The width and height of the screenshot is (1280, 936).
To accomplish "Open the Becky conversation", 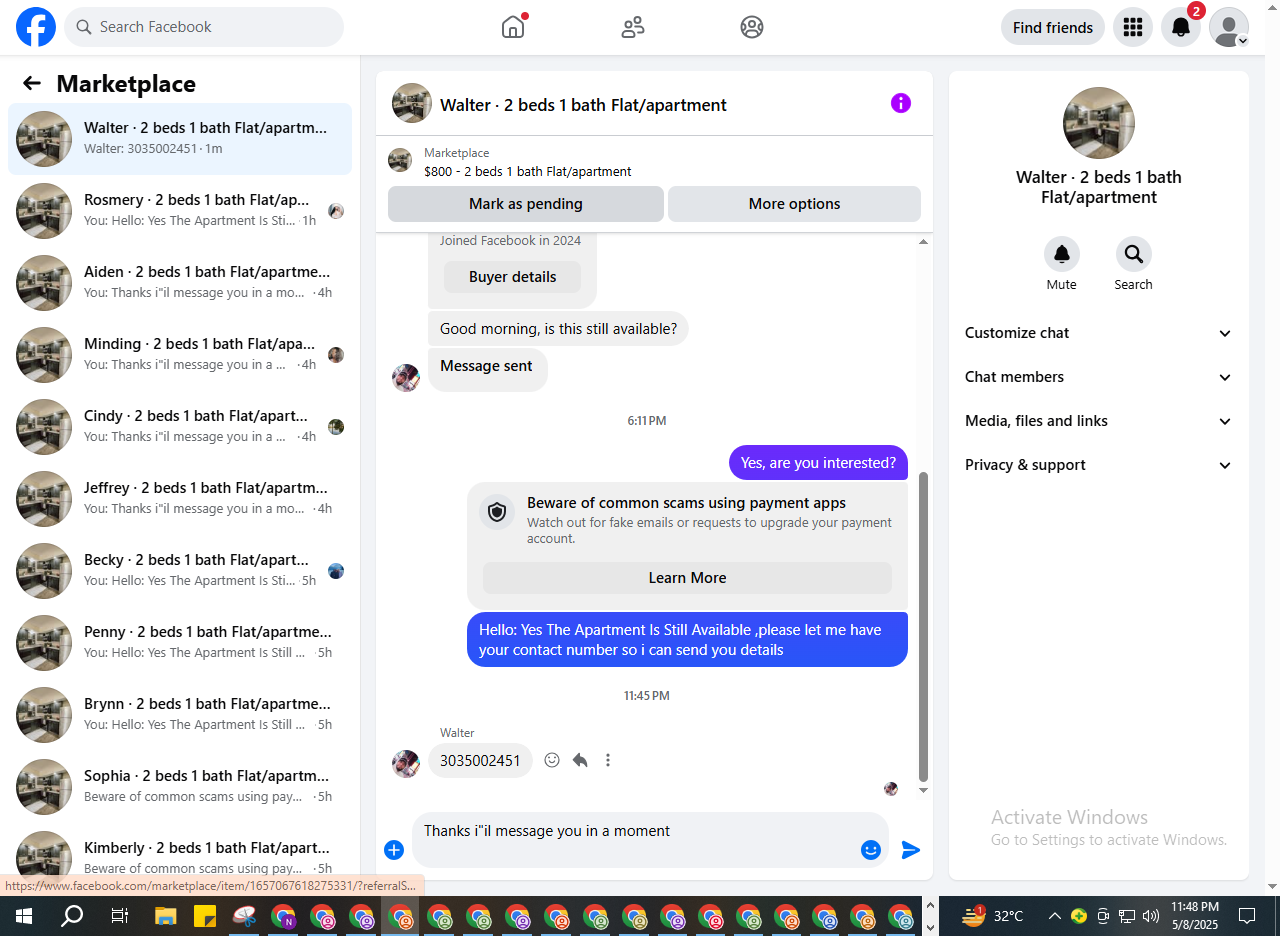I will pos(180,571).
